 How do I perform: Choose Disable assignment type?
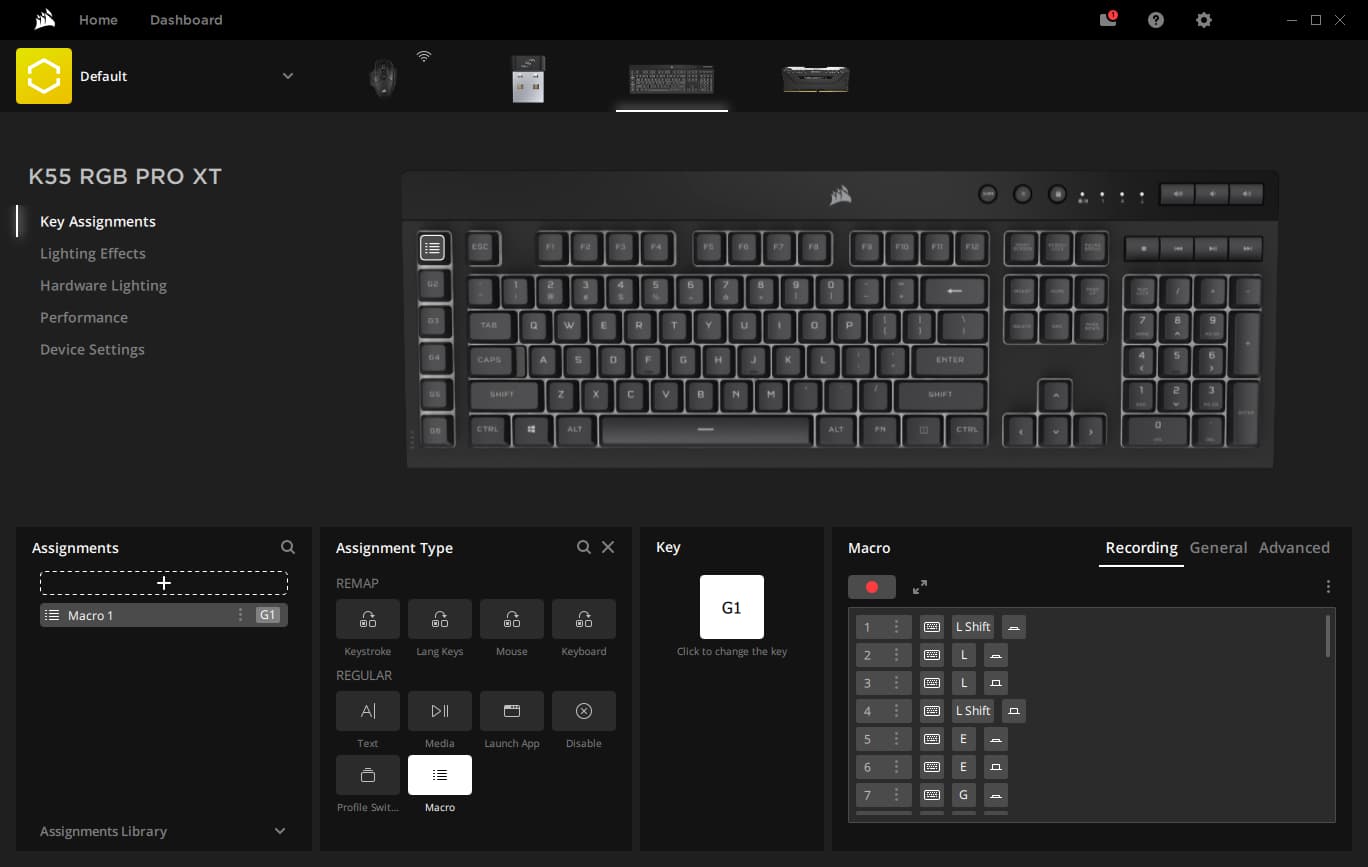(584, 711)
